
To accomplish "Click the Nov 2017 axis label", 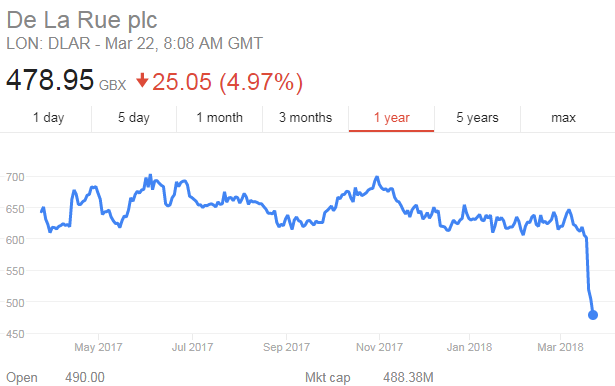I will click(x=379, y=347).
